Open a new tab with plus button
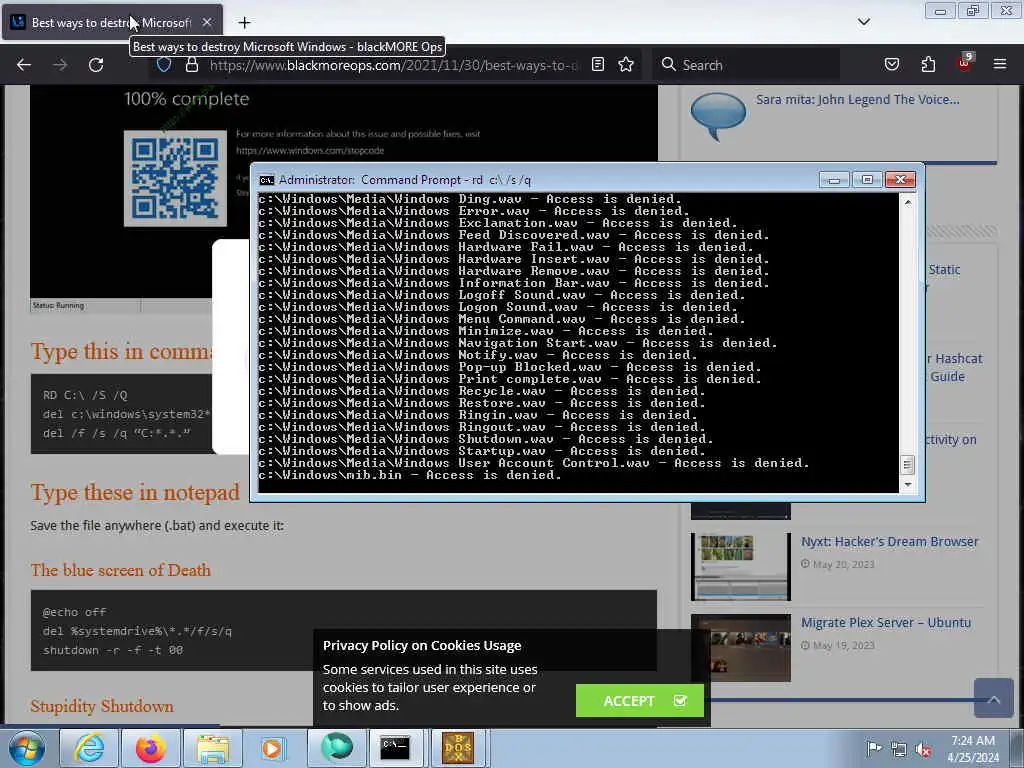1024x768 pixels. [244, 23]
